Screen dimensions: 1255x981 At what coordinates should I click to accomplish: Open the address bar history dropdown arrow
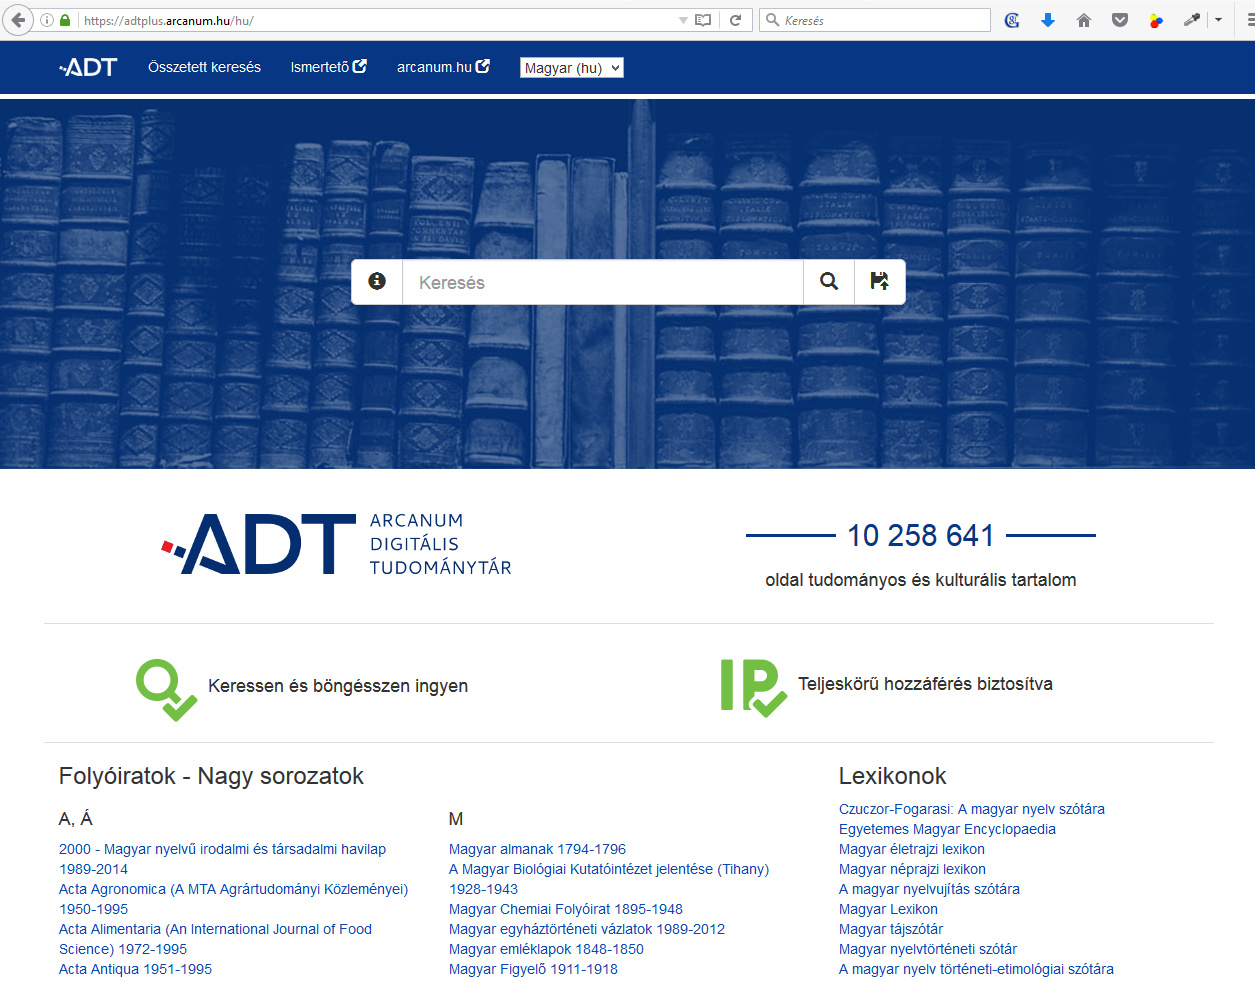[683, 20]
